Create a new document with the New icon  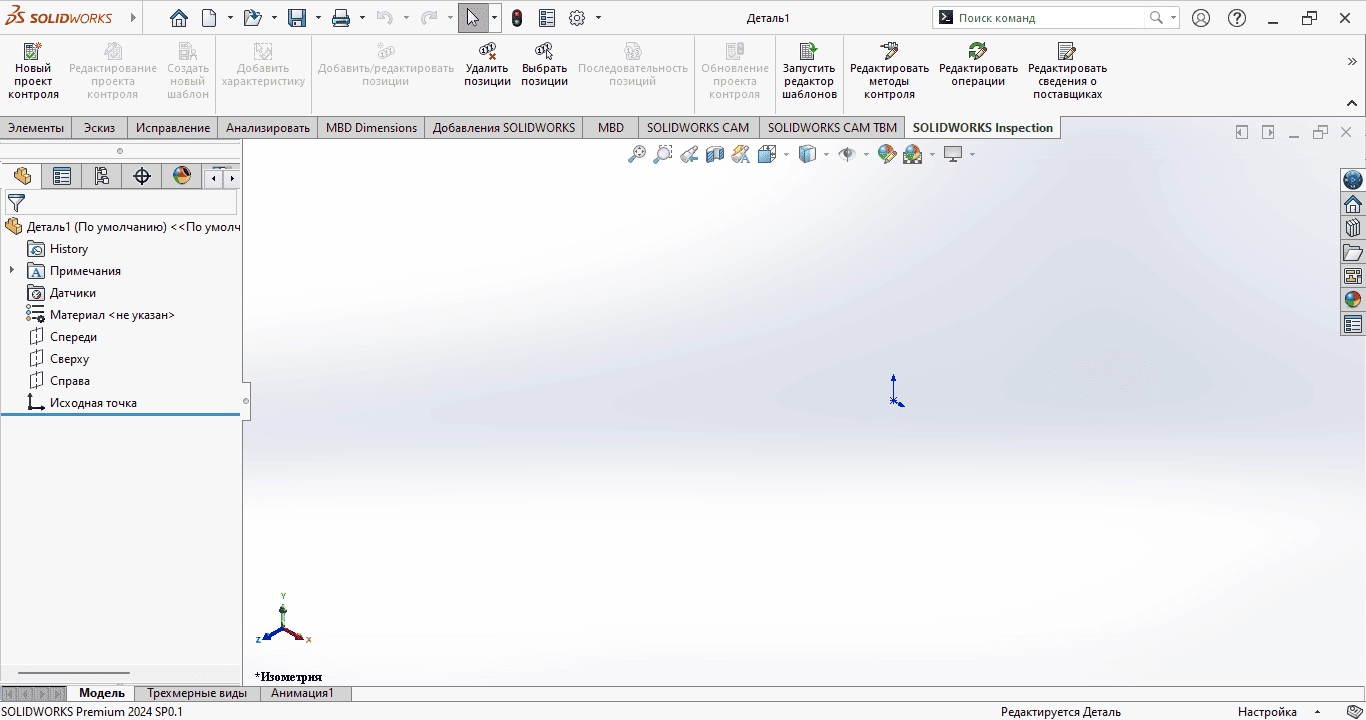coord(210,18)
